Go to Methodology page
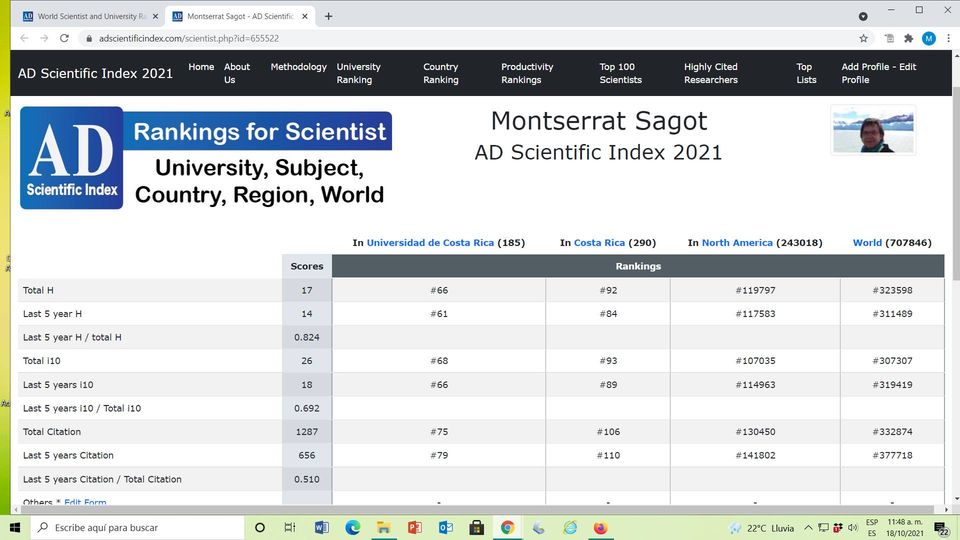This screenshot has width=960, height=540. pos(298,67)
